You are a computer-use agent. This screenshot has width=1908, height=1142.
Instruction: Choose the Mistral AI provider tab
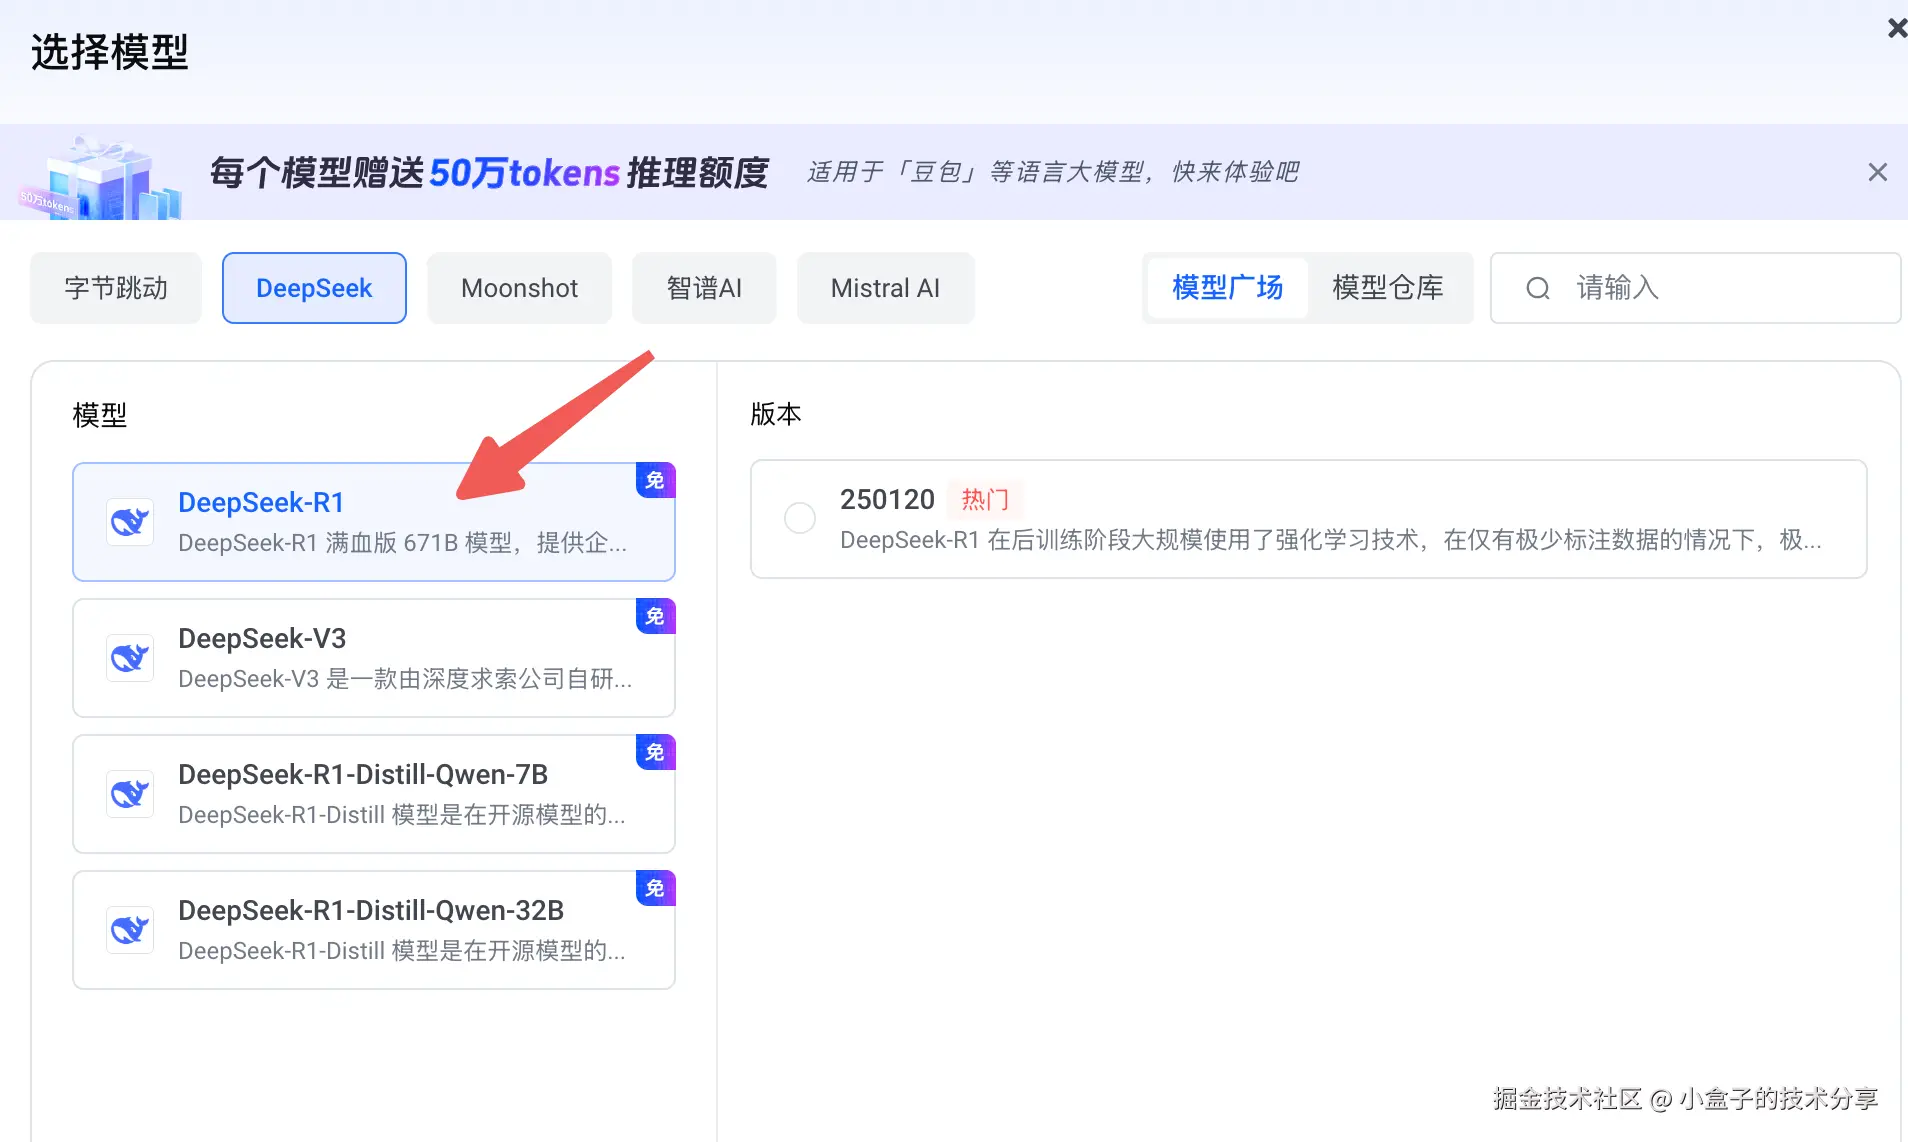pos(885,288)
